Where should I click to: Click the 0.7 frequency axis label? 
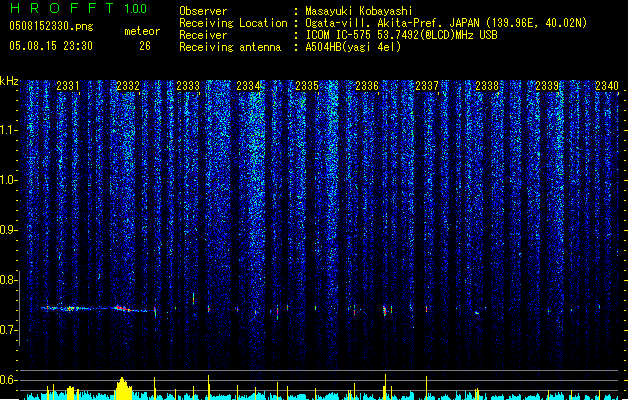tap(9, 330)
